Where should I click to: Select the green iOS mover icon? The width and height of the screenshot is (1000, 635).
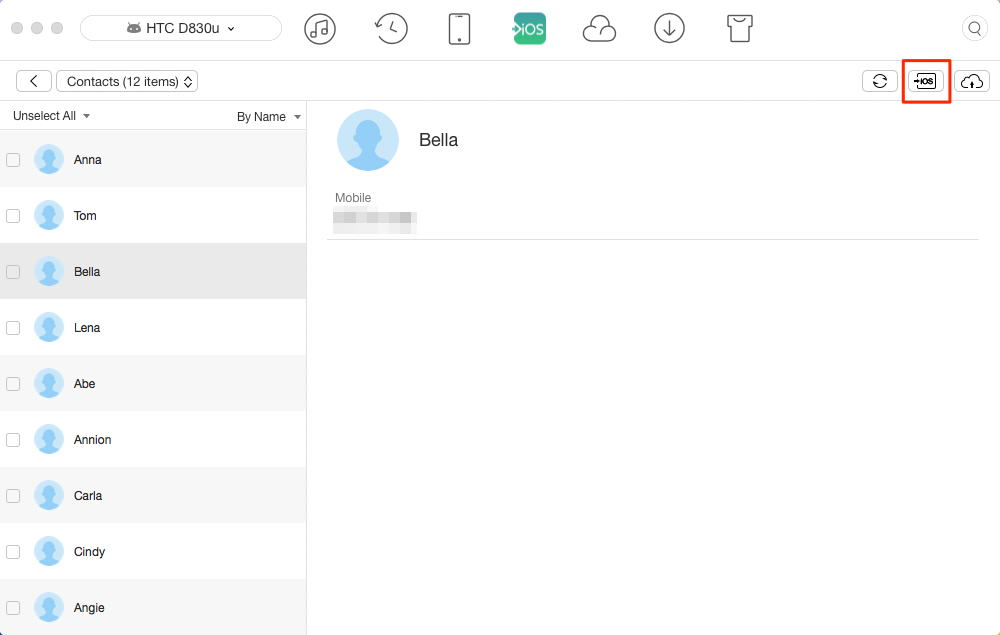529,29
